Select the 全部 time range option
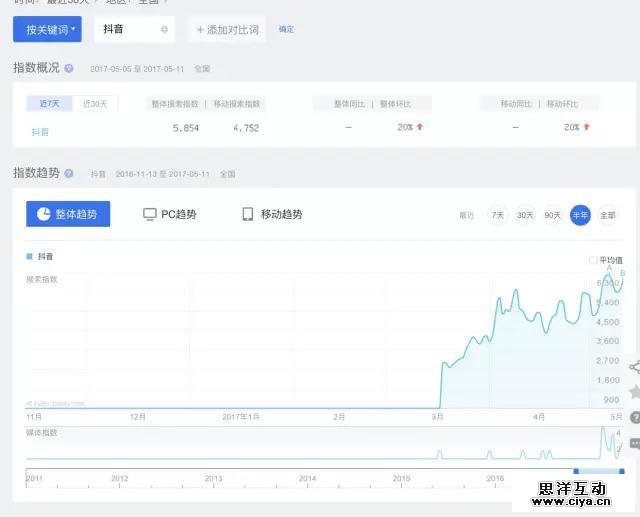Viewport: 640px width, 517px height. [x=608, y=215]
